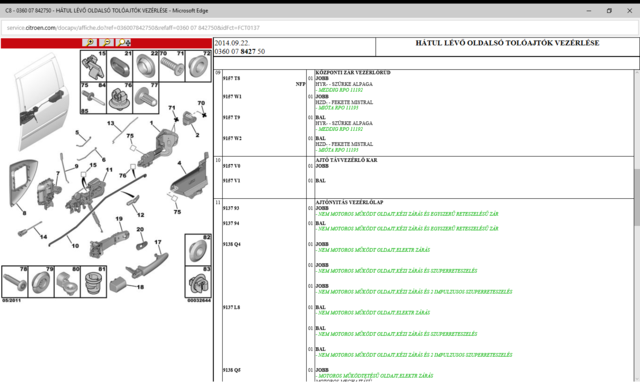Activate the zoom-and-pan magnifier tool
The image size is (640, 386).
(123, 42)
